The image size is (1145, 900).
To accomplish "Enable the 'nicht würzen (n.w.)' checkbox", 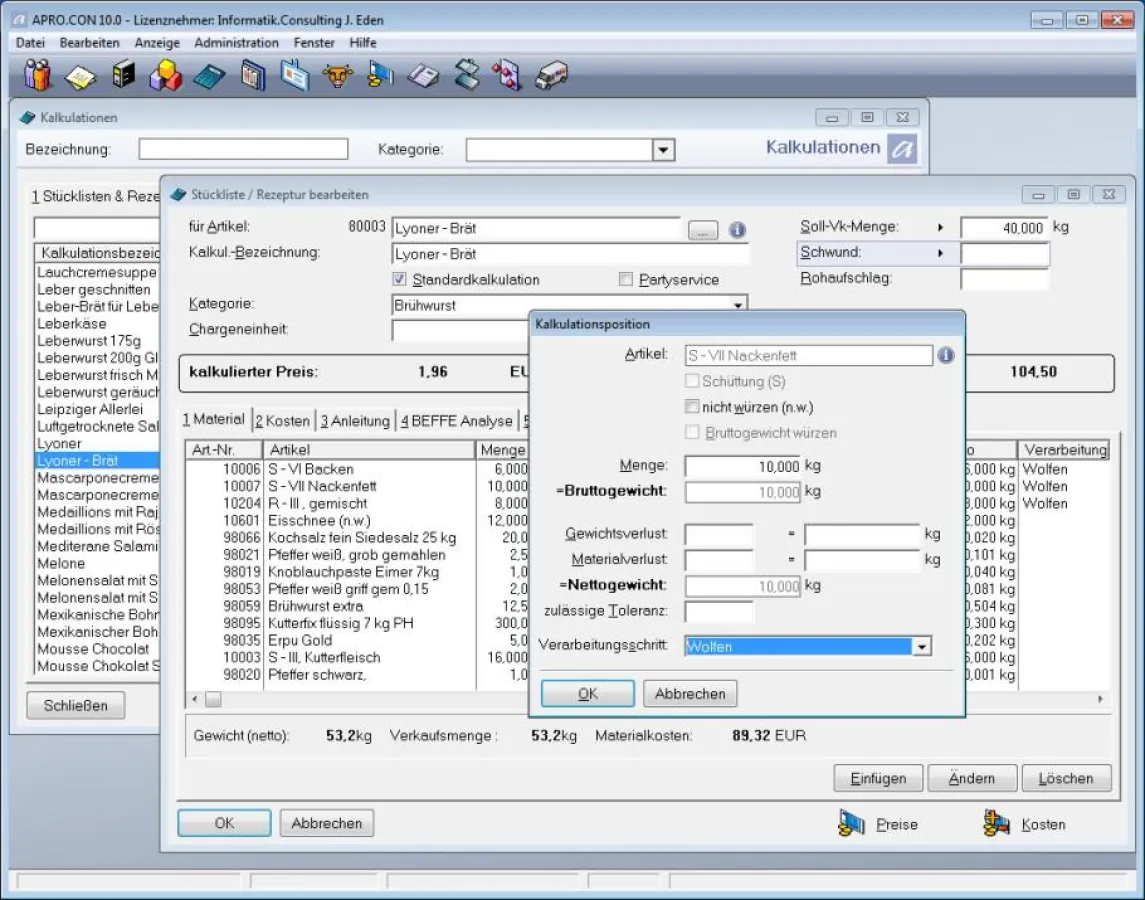I will [x=692, y=407].
